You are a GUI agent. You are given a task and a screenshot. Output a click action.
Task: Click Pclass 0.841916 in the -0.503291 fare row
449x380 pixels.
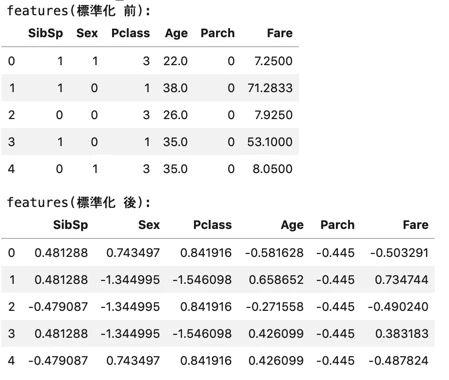[x=206, y=253]
